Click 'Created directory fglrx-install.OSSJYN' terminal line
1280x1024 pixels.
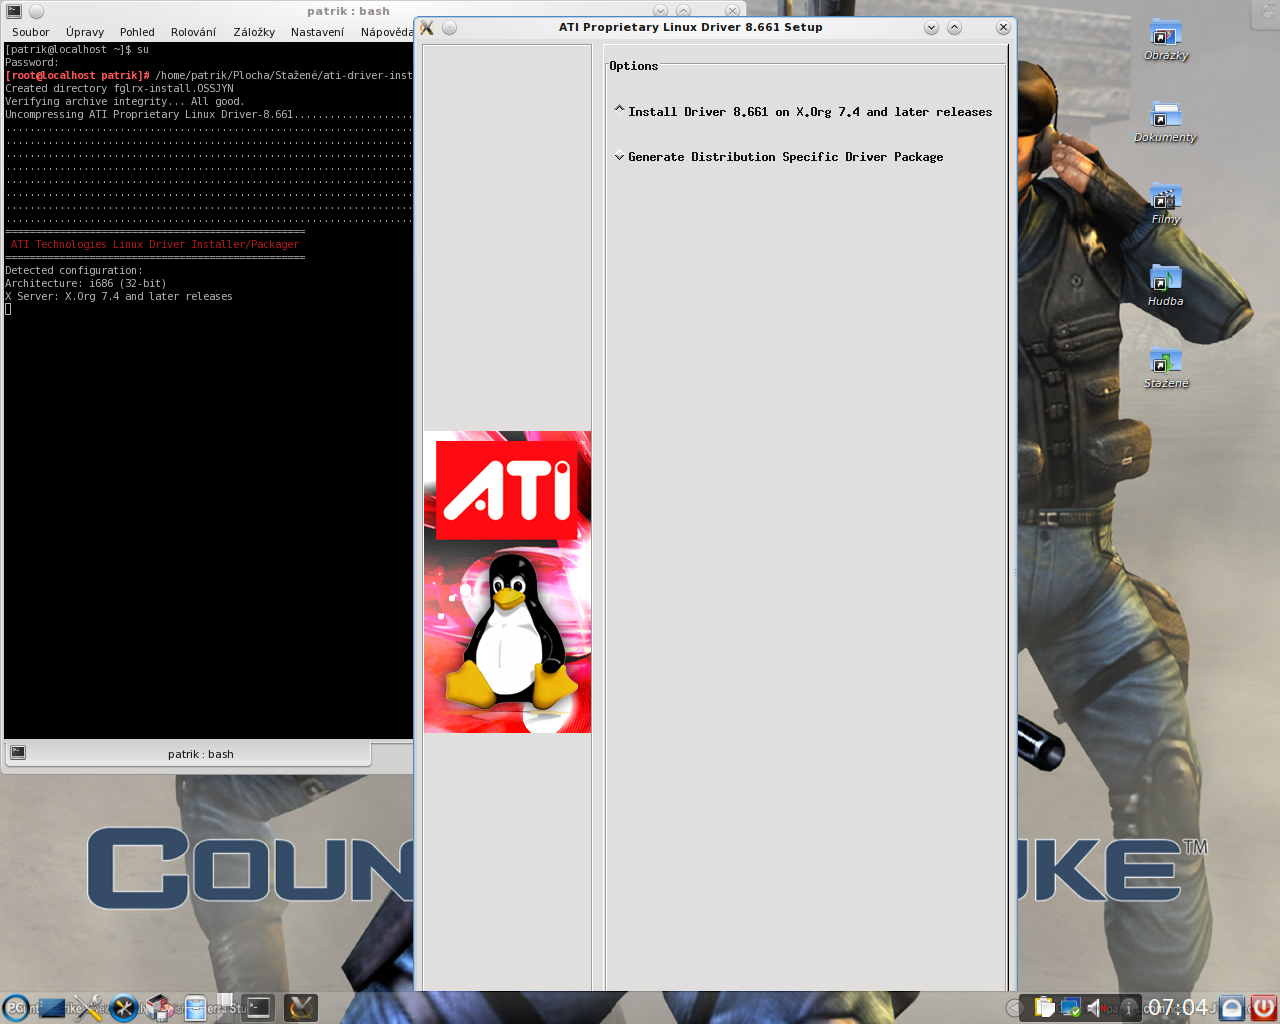[119, 88]
